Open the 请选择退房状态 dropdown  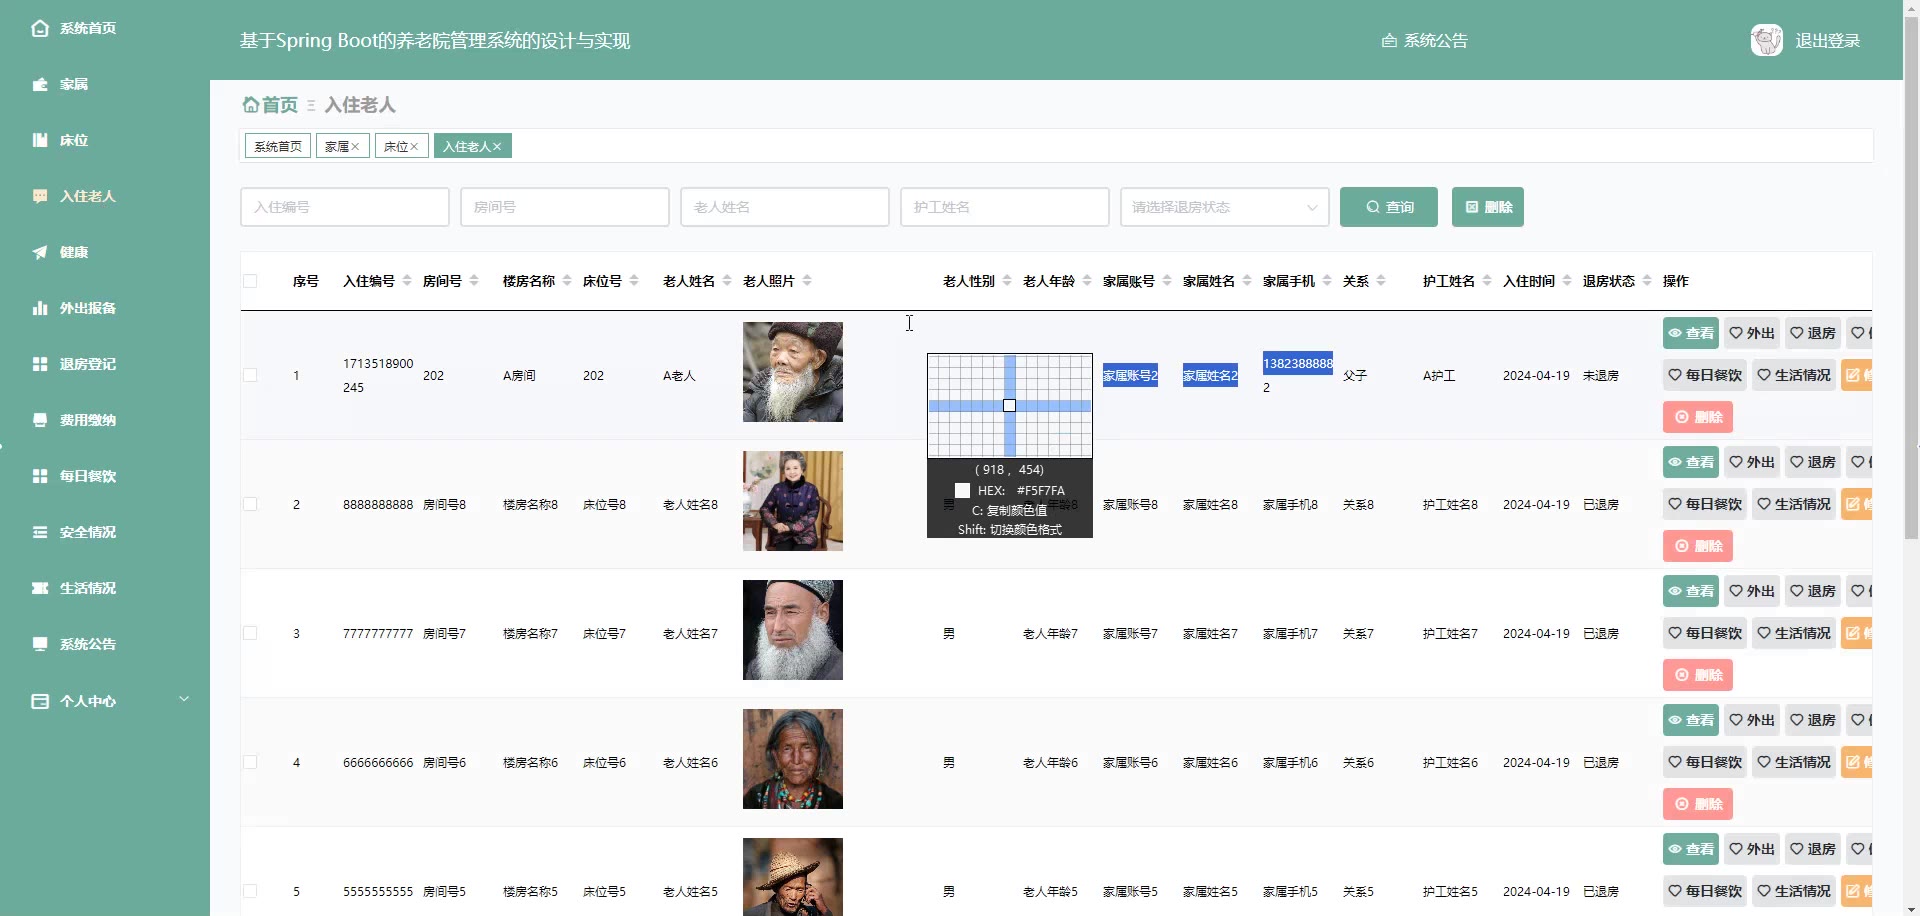[x=1225, y=207]
